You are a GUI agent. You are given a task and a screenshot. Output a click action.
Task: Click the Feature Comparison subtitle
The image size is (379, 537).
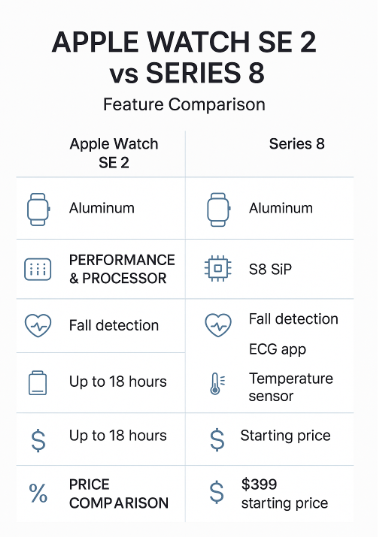184,104
